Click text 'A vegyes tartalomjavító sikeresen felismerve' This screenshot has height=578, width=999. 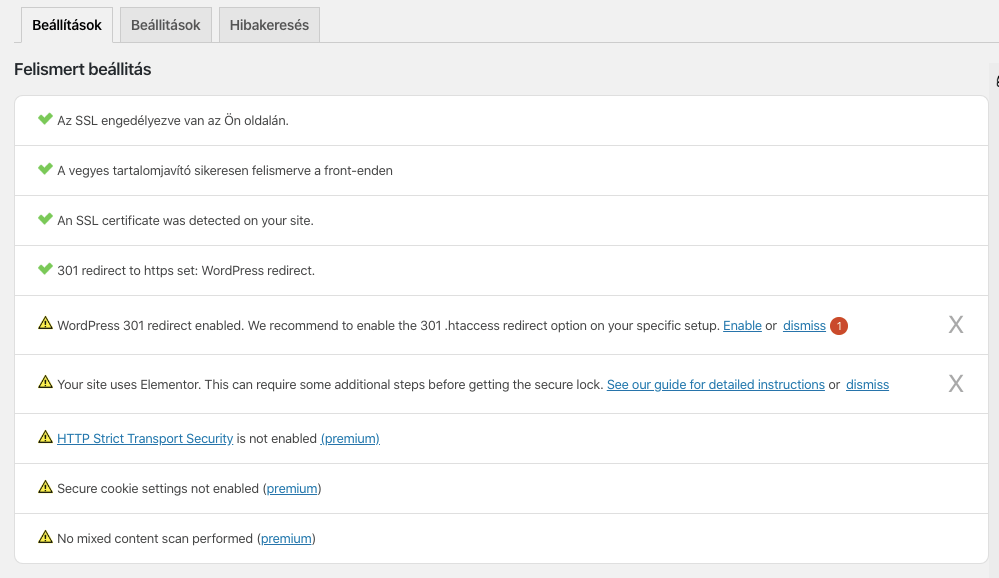tap(183, 171)
